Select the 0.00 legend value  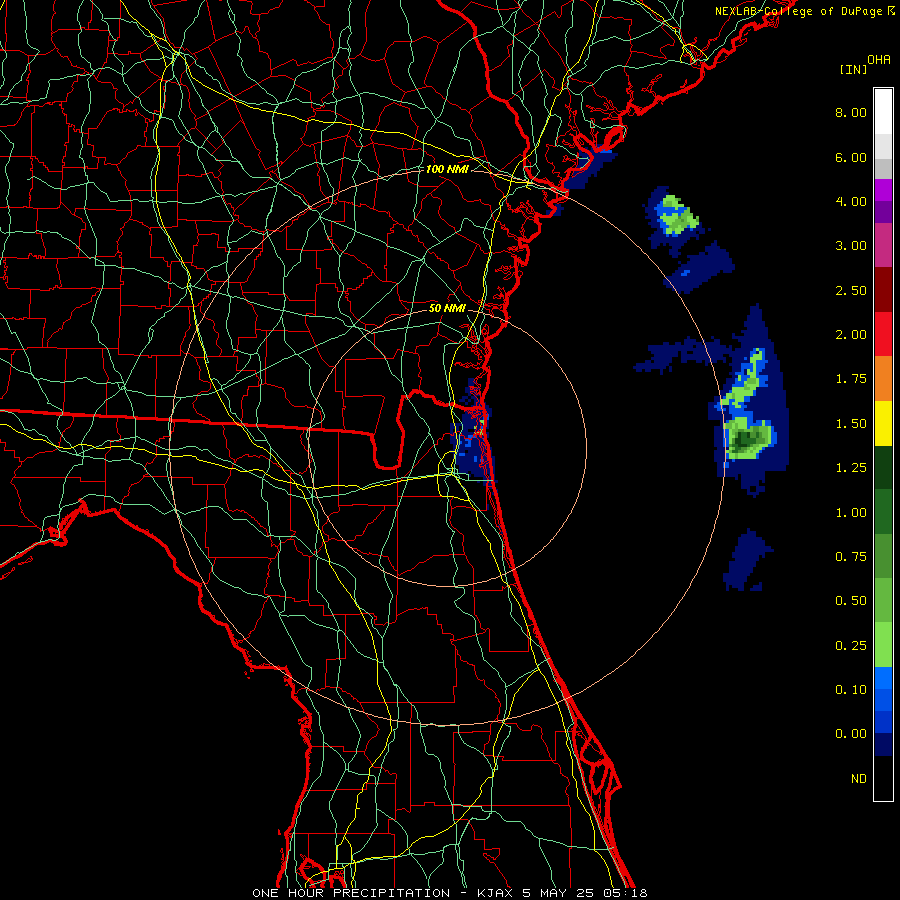click(851, 734)
